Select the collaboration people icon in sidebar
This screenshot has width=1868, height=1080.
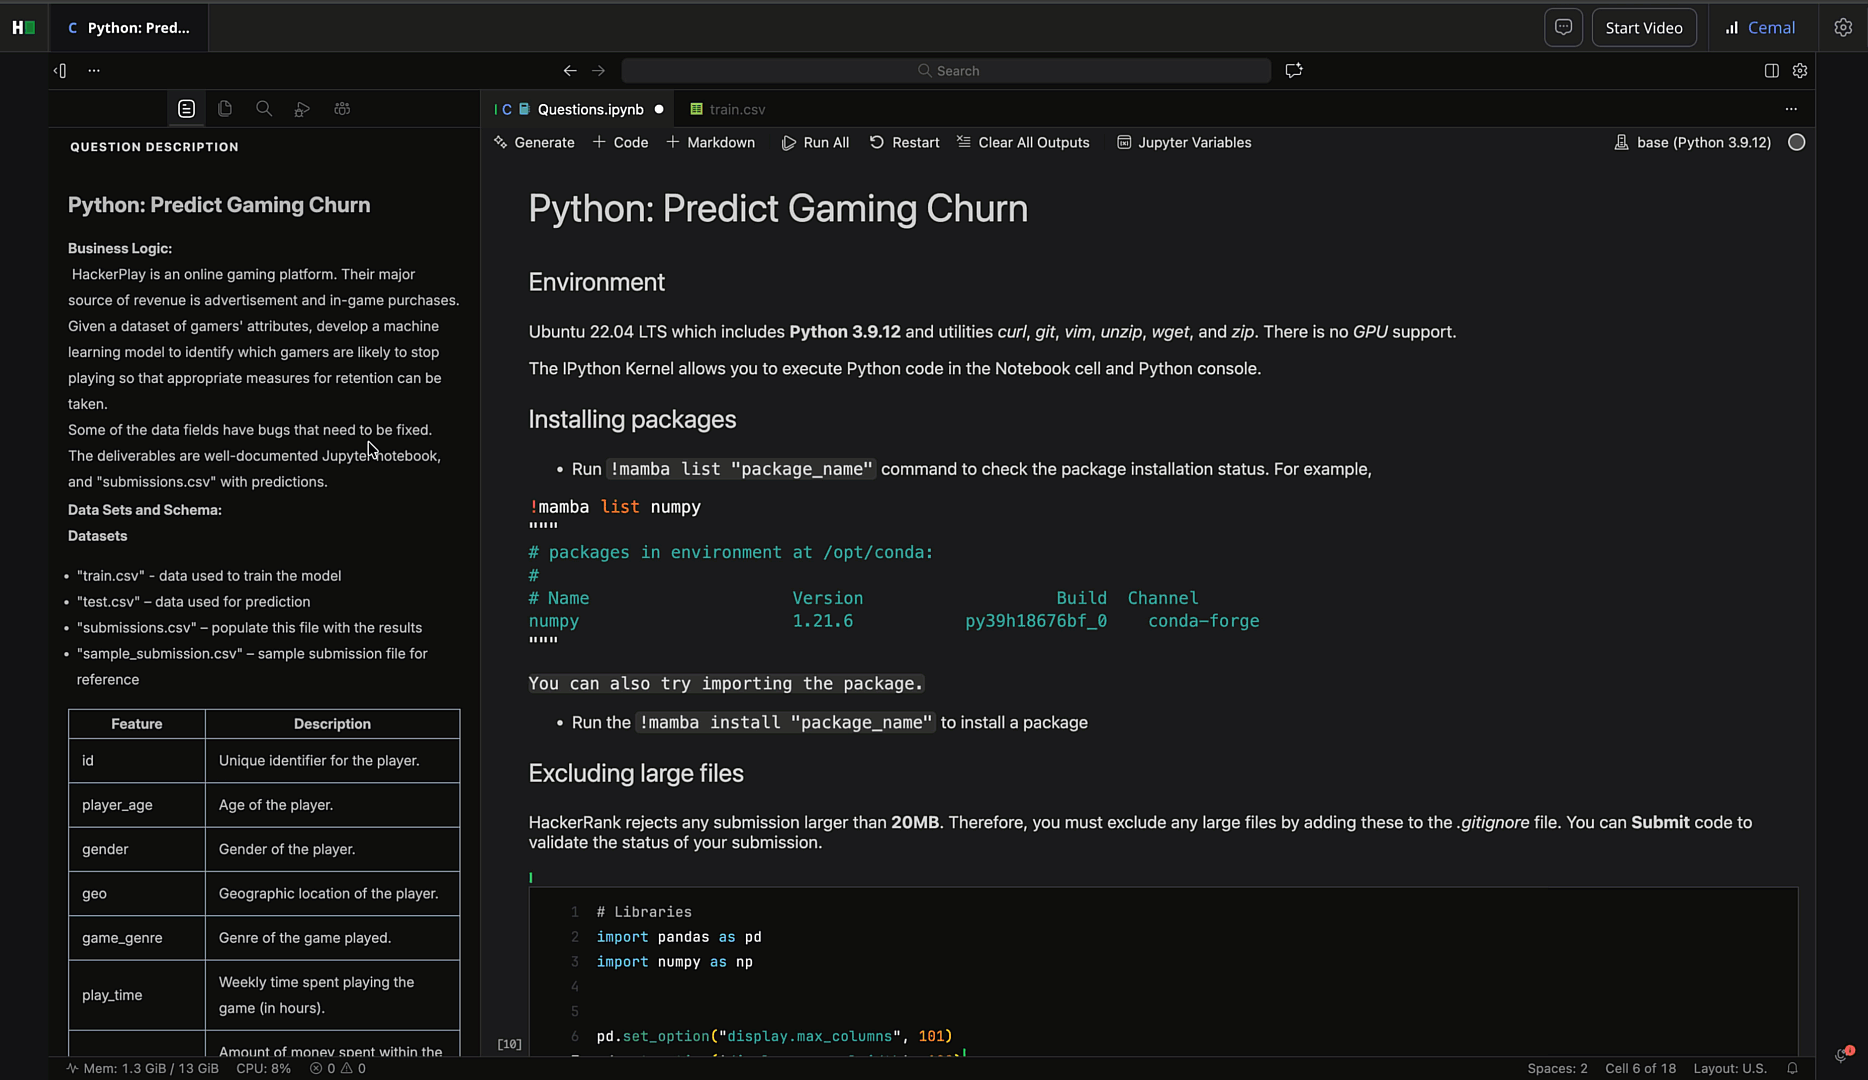point(342,108)
